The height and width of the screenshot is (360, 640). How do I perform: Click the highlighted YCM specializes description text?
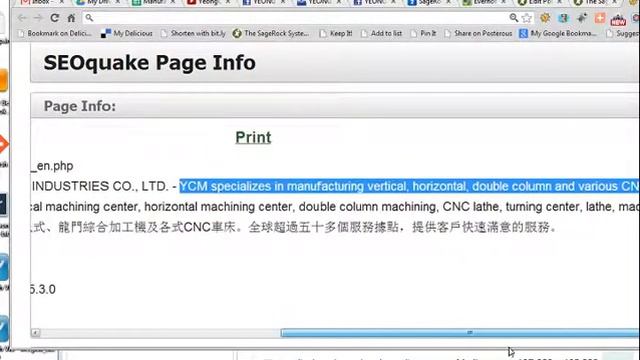409,187
